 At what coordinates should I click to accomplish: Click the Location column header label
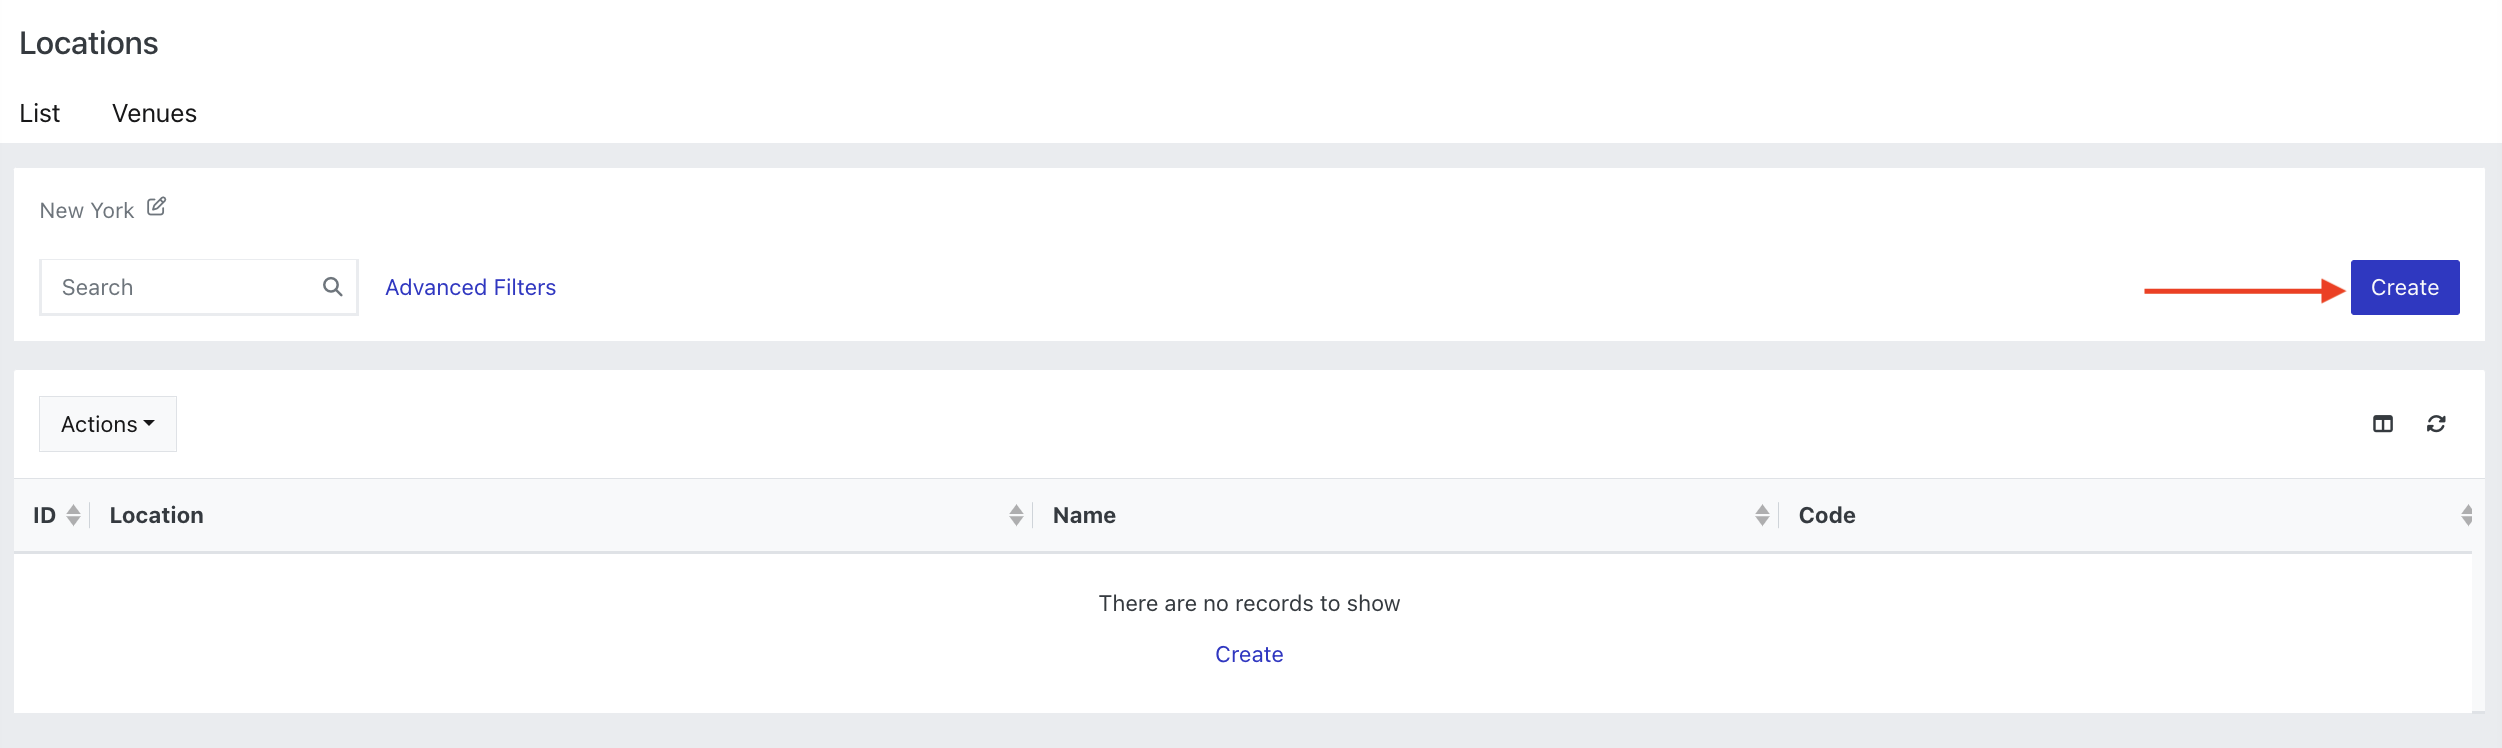[157, 515]
